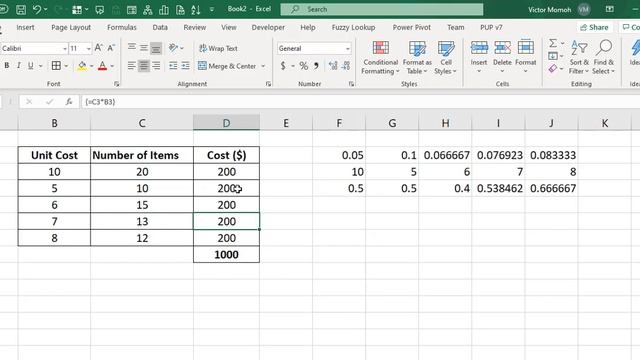
Task: Increase indent icon in Alignment group
Action: (x=185, y=66)
